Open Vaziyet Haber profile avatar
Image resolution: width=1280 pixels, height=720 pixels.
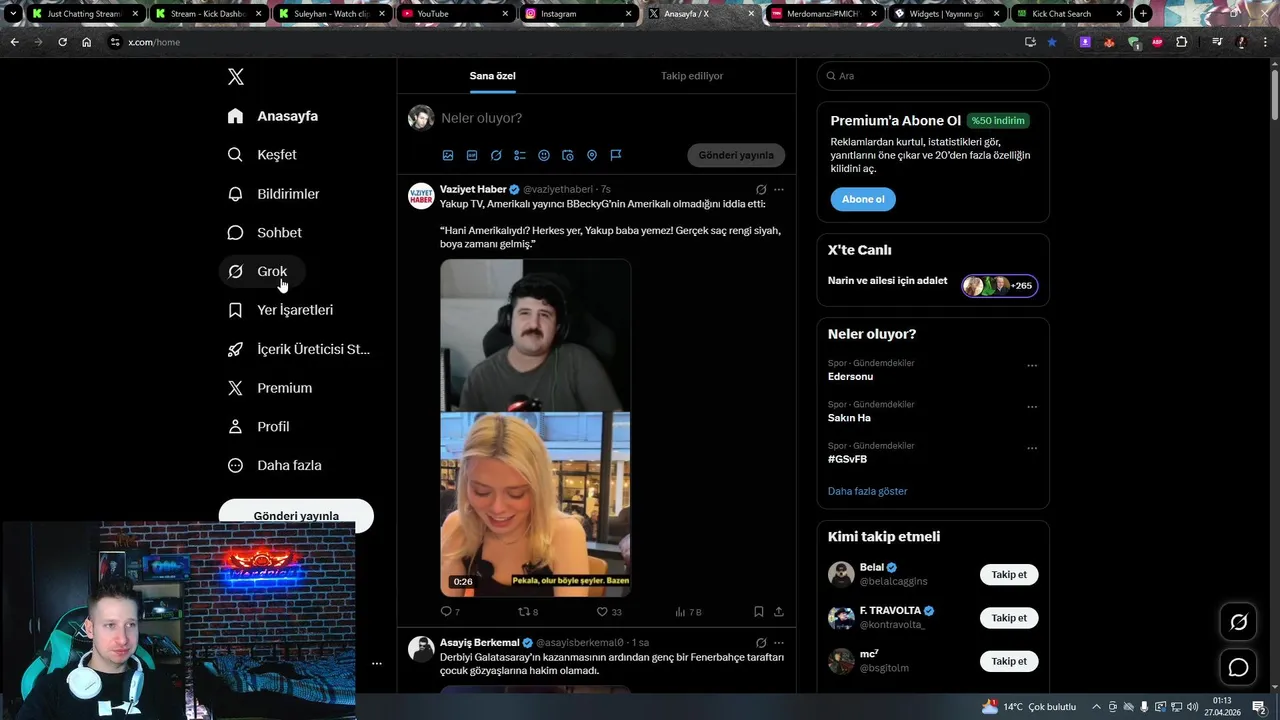click(421, 196)
